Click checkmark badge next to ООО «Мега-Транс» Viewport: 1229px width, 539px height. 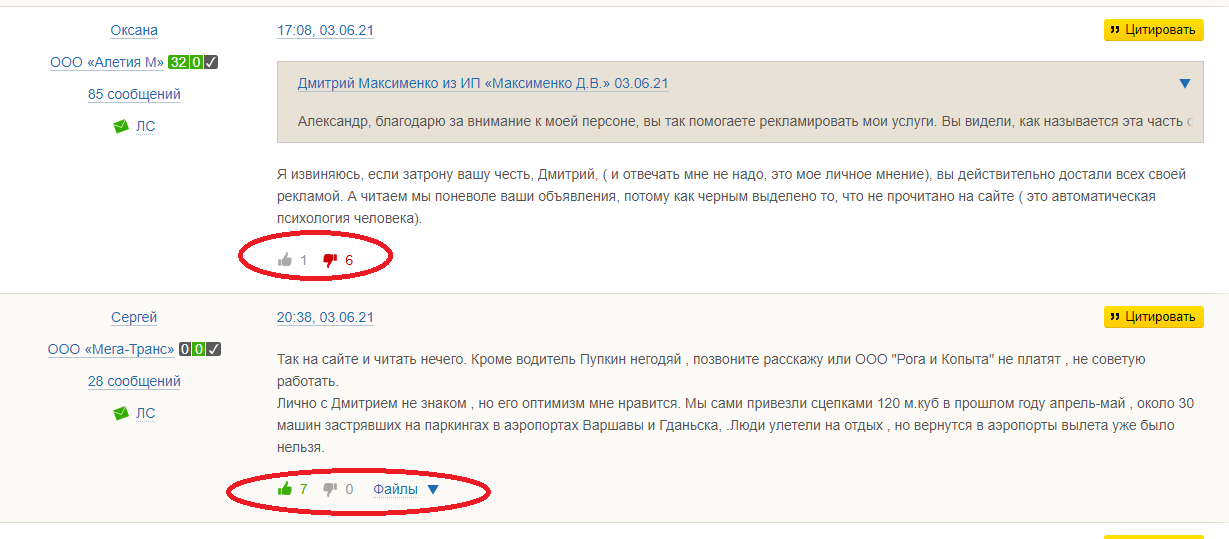click(x=214, y=350)
